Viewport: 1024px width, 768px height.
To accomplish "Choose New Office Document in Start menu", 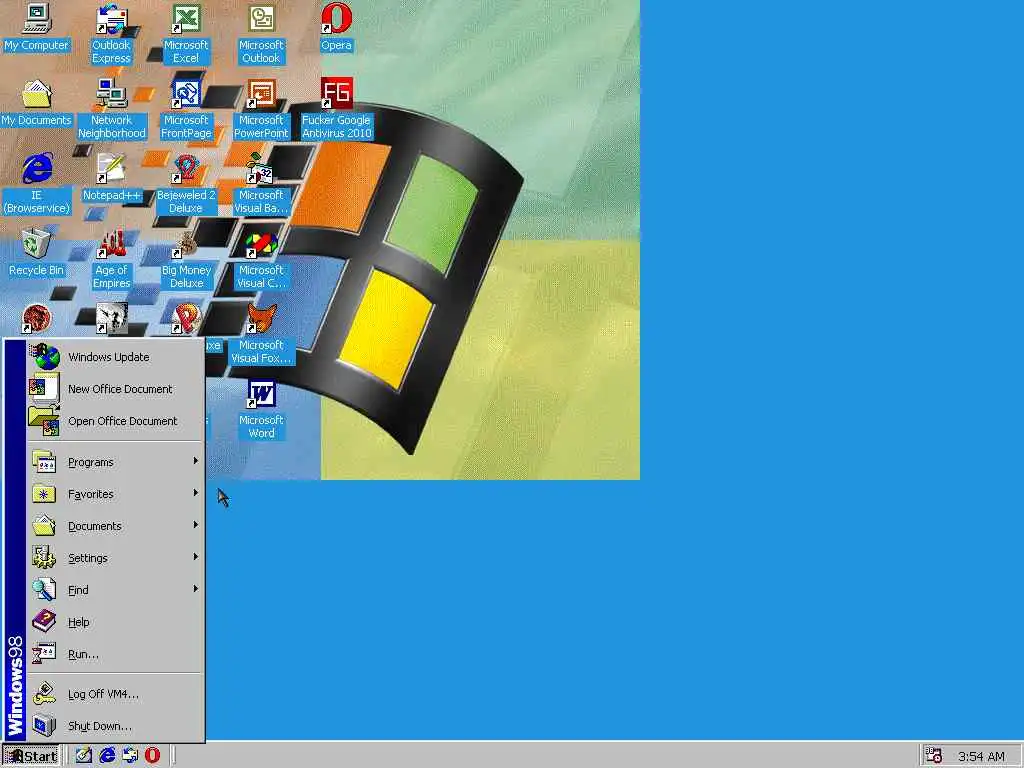I will click(x=115, y=389).
